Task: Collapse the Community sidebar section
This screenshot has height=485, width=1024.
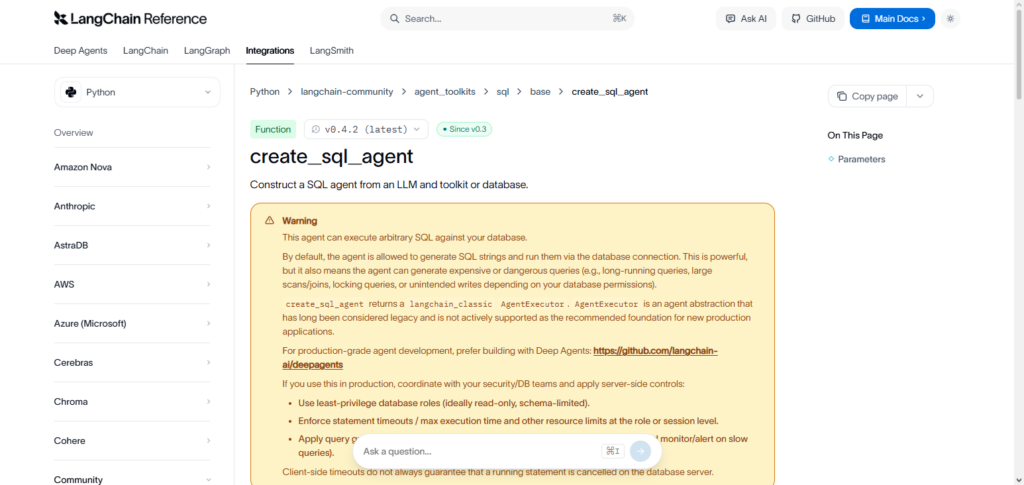Action: pos(133,479)
